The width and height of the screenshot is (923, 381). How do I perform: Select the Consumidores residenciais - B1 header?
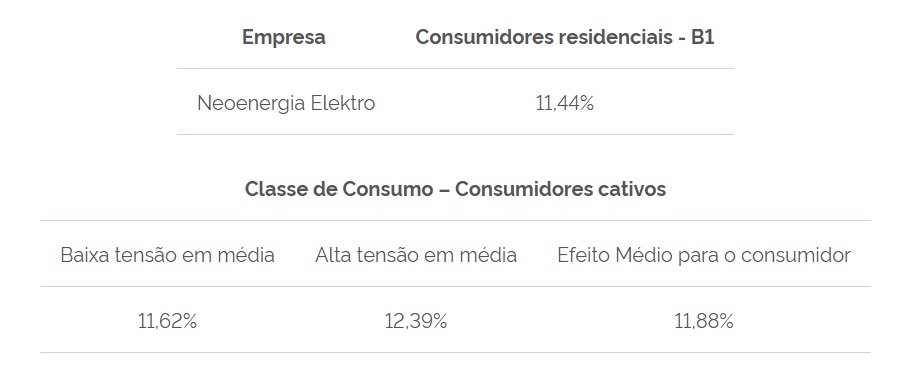pos(565,37)
